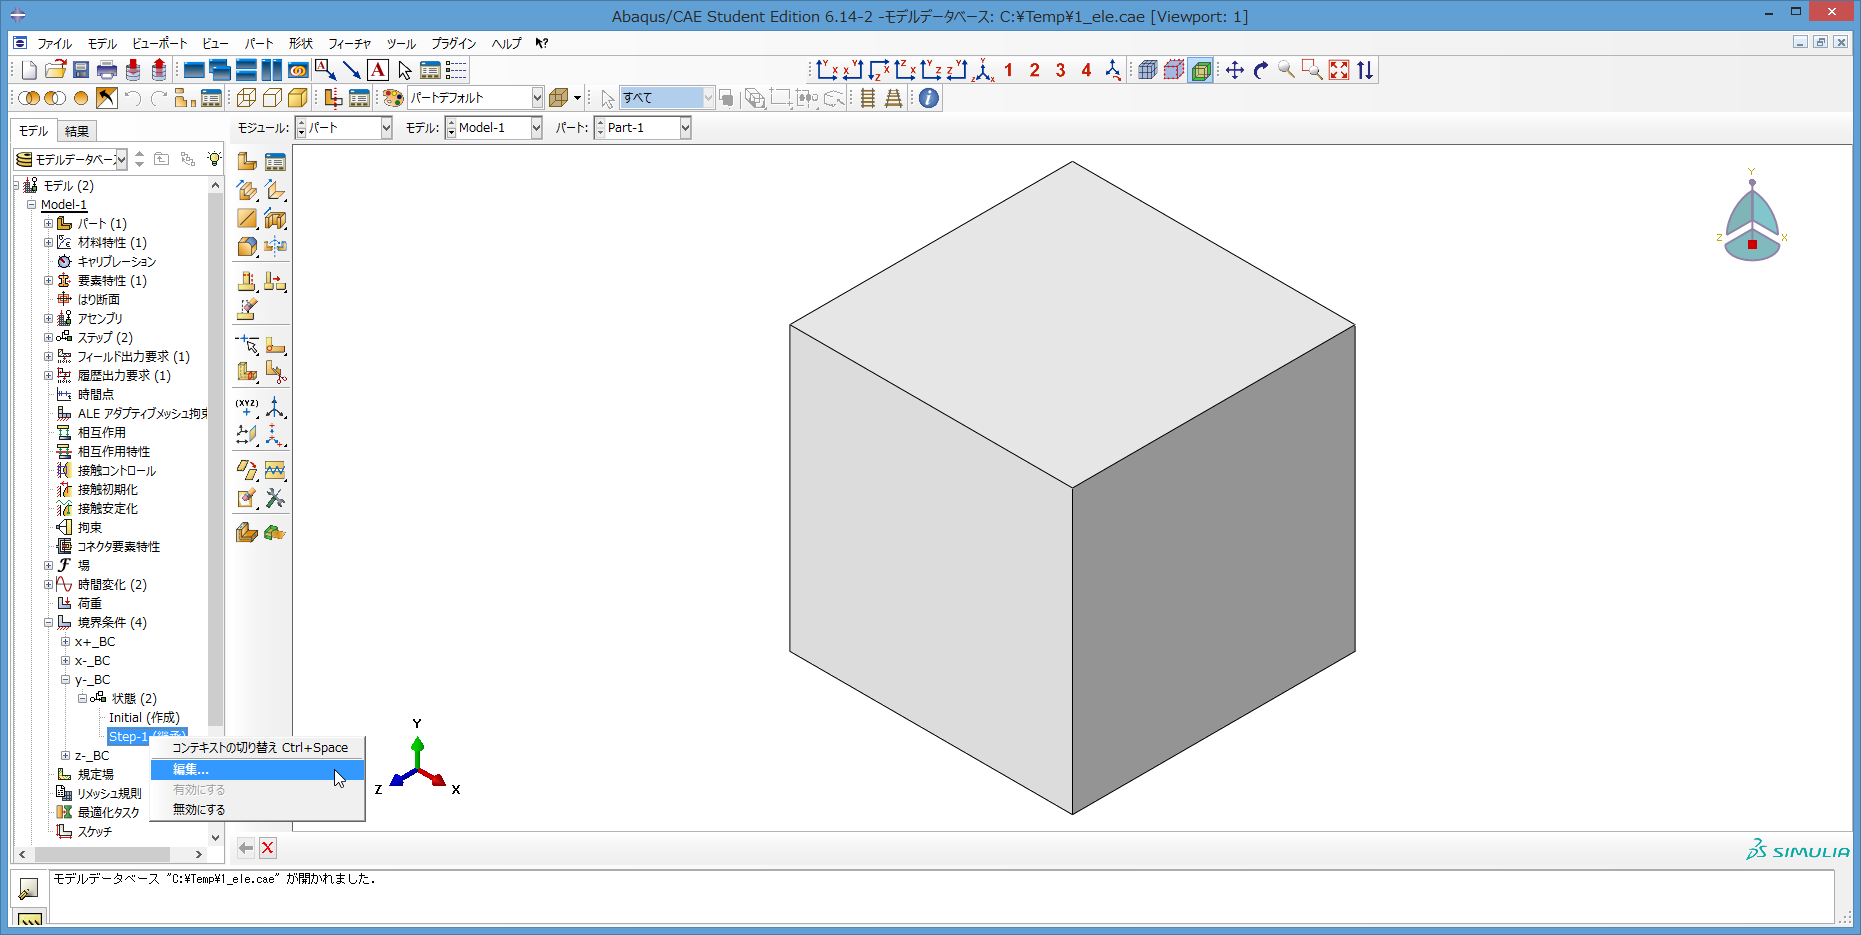Select the Rotate view tool
This screenshot has width=1861, height=935.
click(1260, 70)
